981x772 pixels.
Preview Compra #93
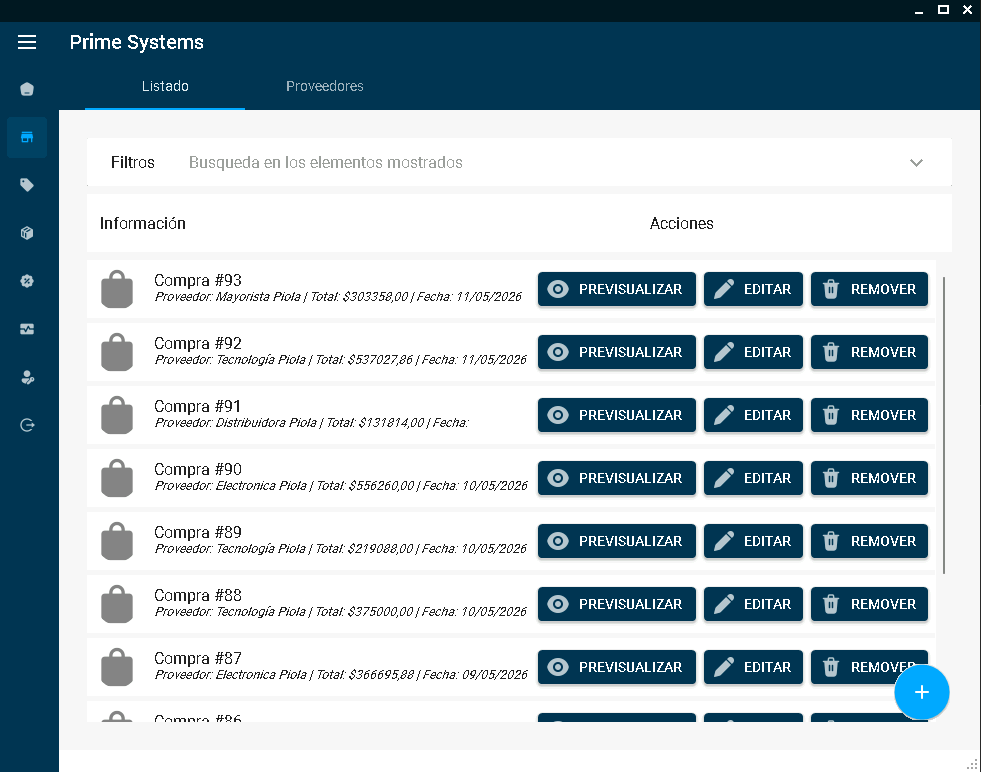[617, 289]
